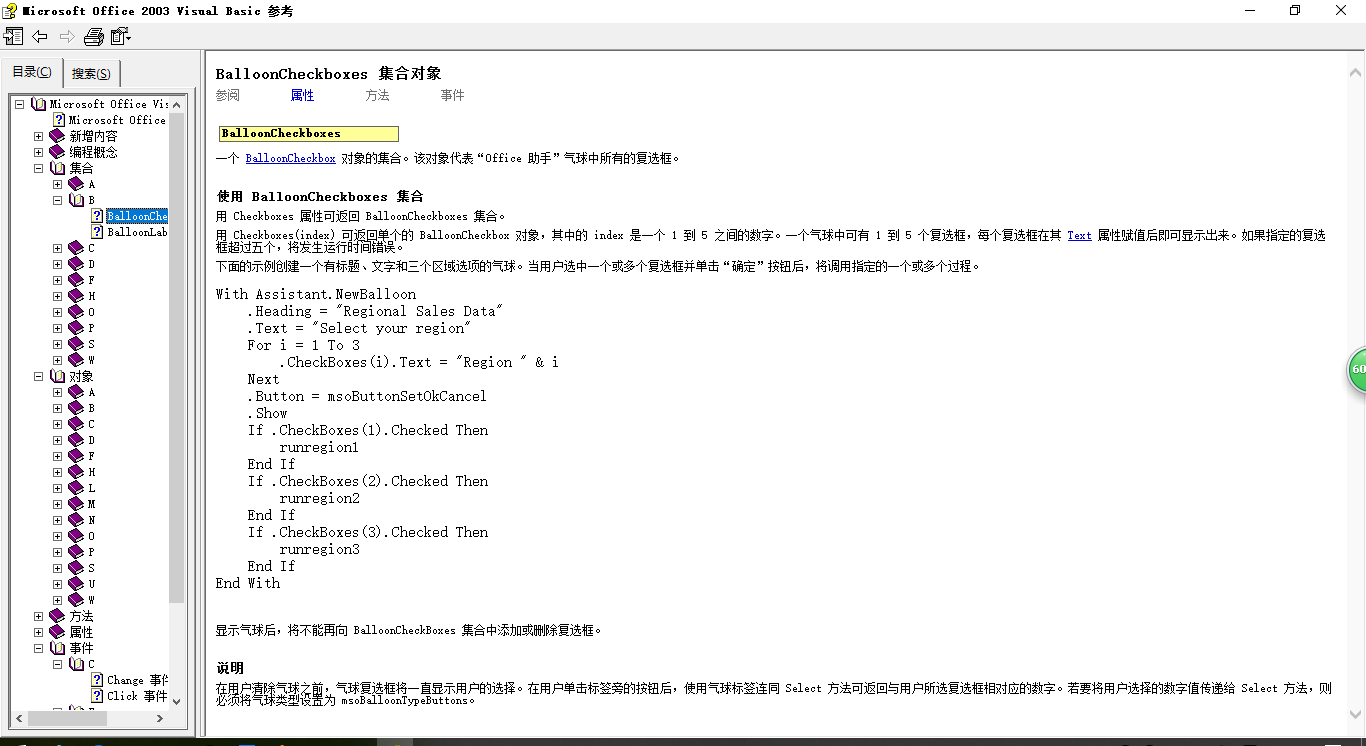The width and height of the screenshot is (1366, 746).
Task: Click the grayed Forward arrow icon
Action: [66, 36]
